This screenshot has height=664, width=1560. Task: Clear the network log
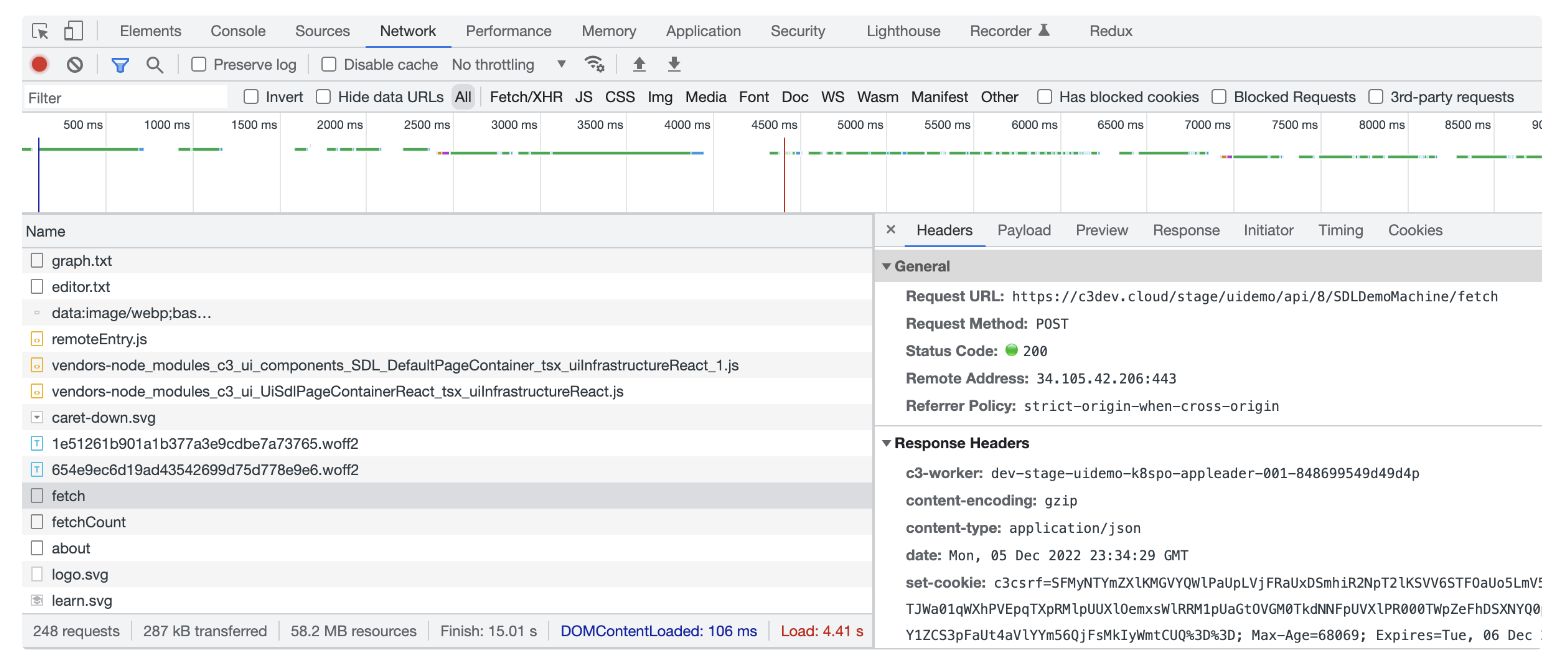(75, 65)
